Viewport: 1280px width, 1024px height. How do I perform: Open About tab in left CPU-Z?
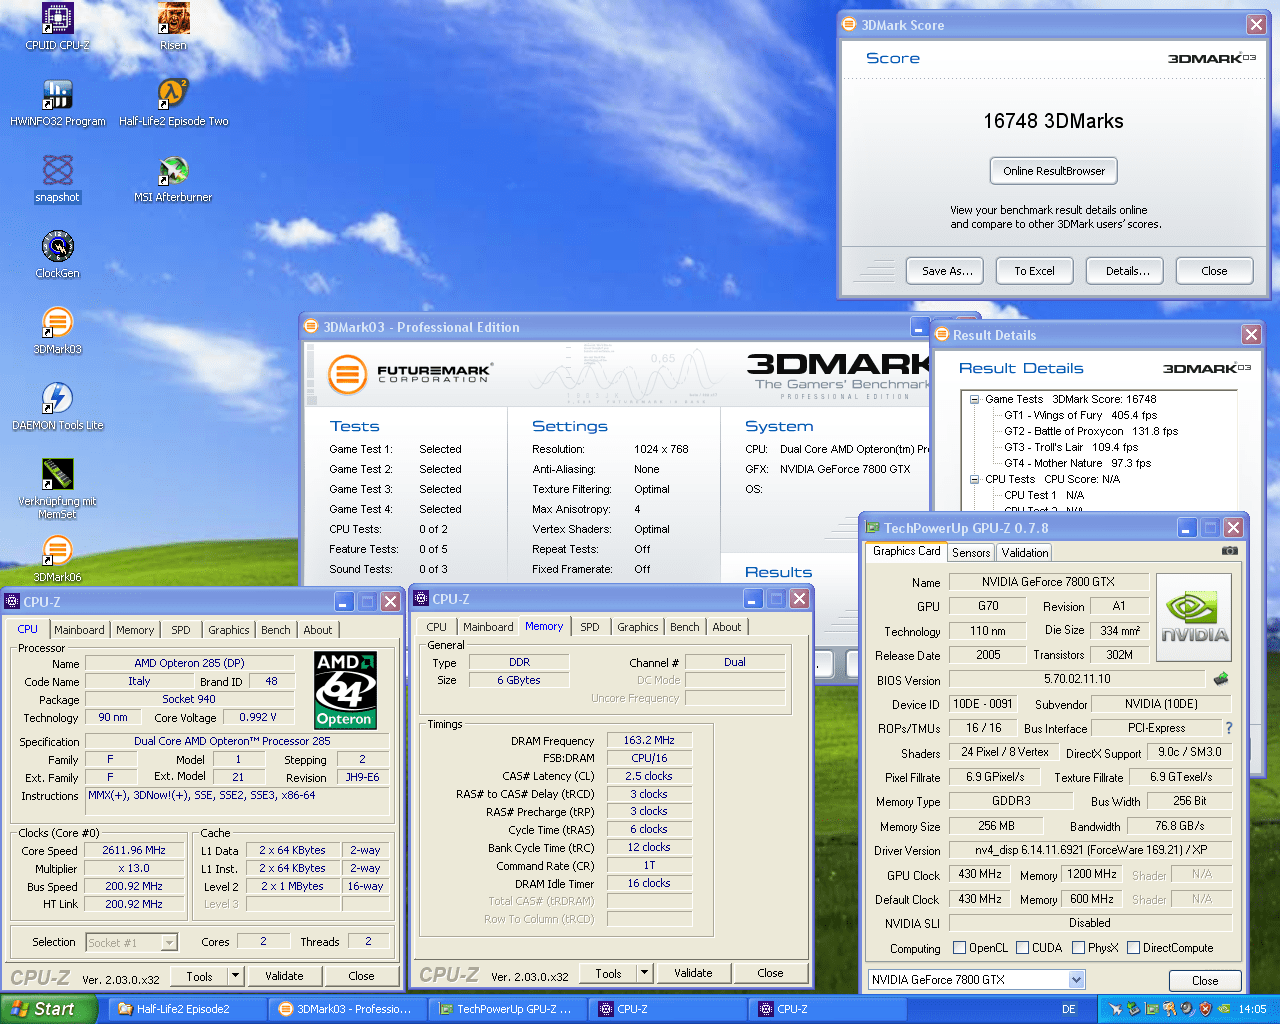pyautogui.click(x=318, y=630)
